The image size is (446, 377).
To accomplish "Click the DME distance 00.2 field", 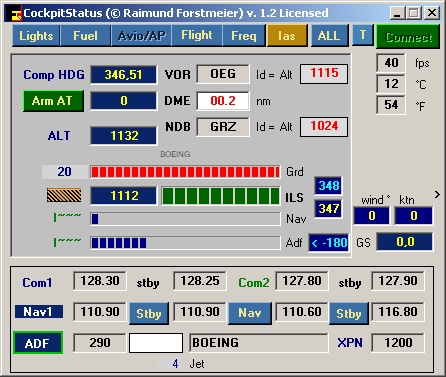I will [223, 101].
